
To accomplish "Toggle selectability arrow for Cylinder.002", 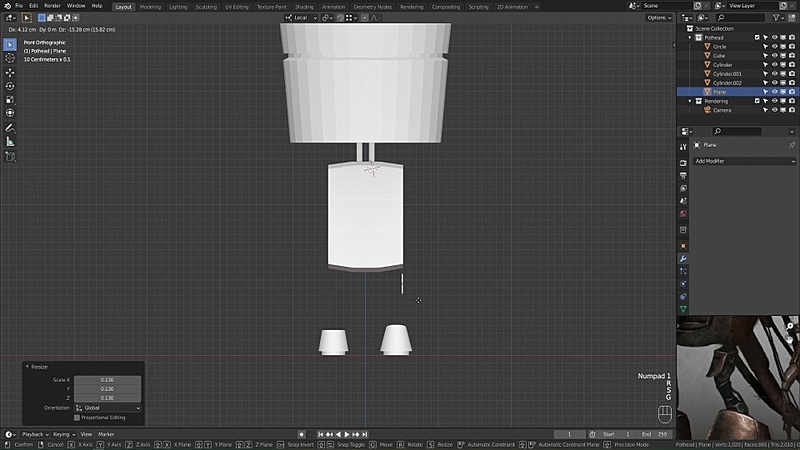I will tap(765, 83).
